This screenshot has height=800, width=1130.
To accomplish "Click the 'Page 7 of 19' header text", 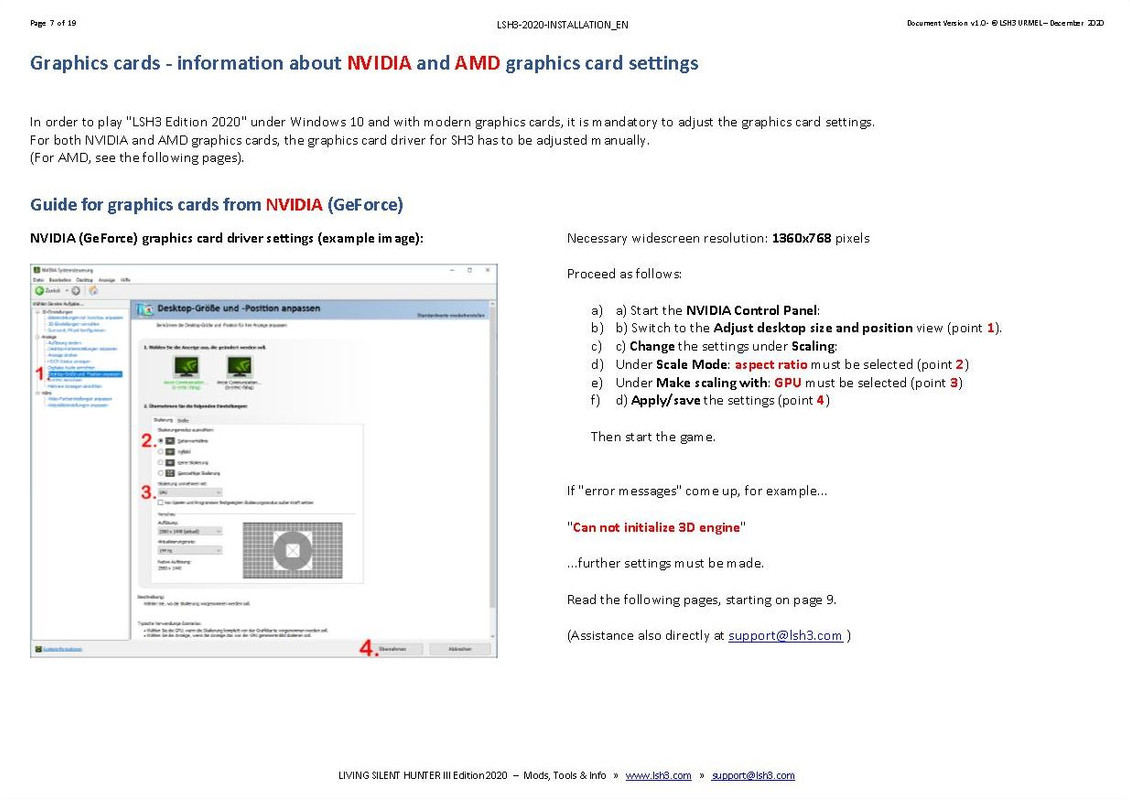I will tap(53, 23).
